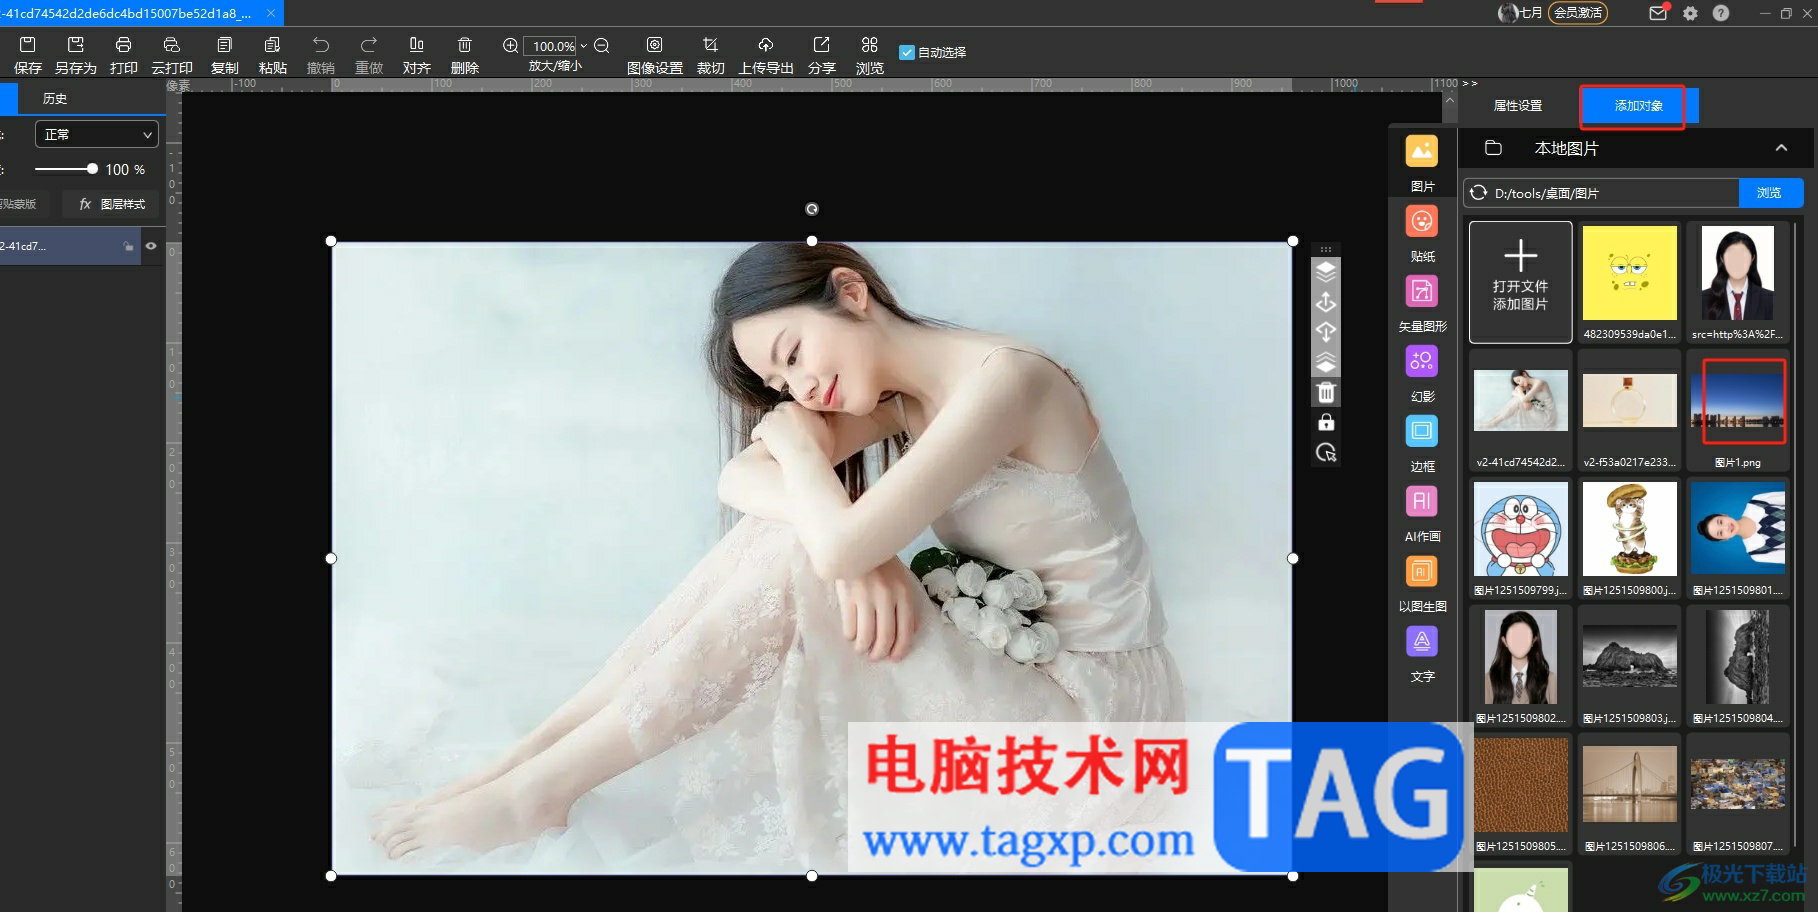Open the zoom percentage dropdown arrow
The width and height of the screenshot is (1818, 912).
[x=584, y=46]
